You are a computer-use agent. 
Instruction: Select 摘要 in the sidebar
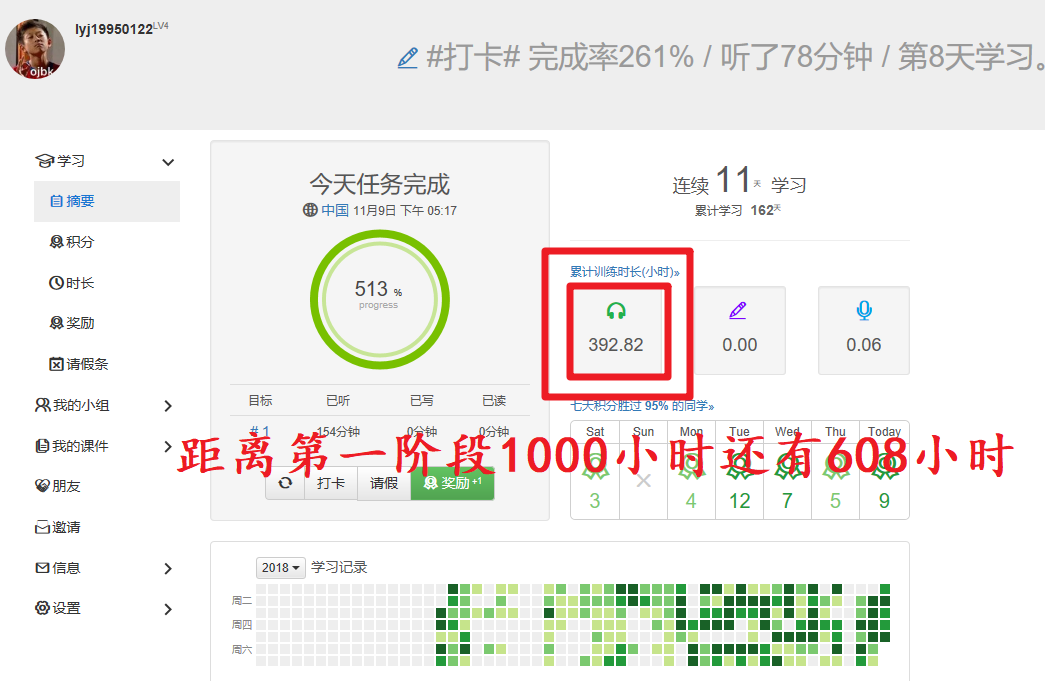point(107,201)
